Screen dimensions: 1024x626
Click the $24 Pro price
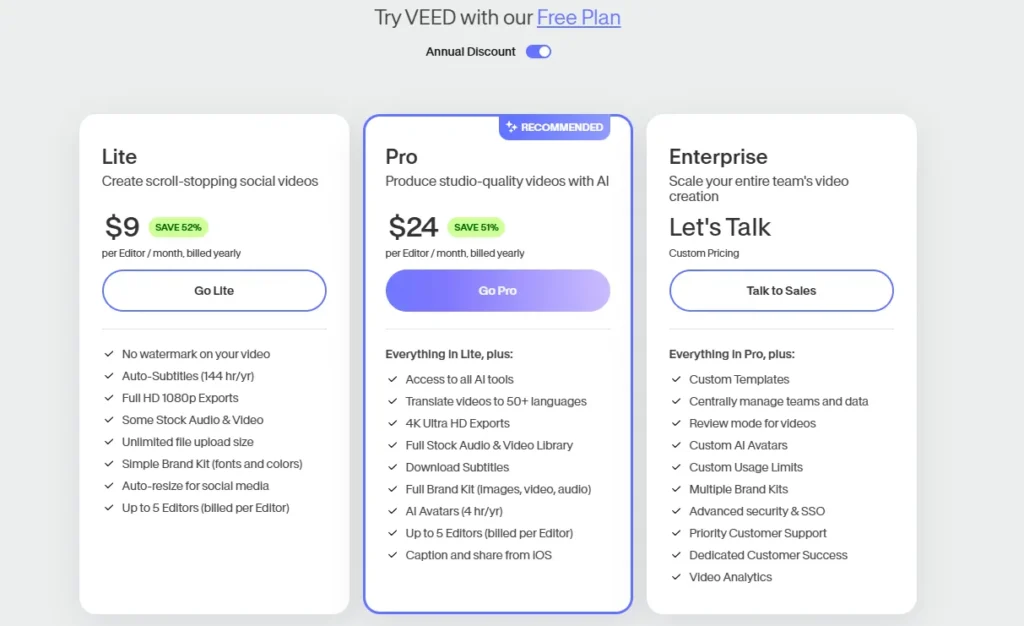click(413, 227)
